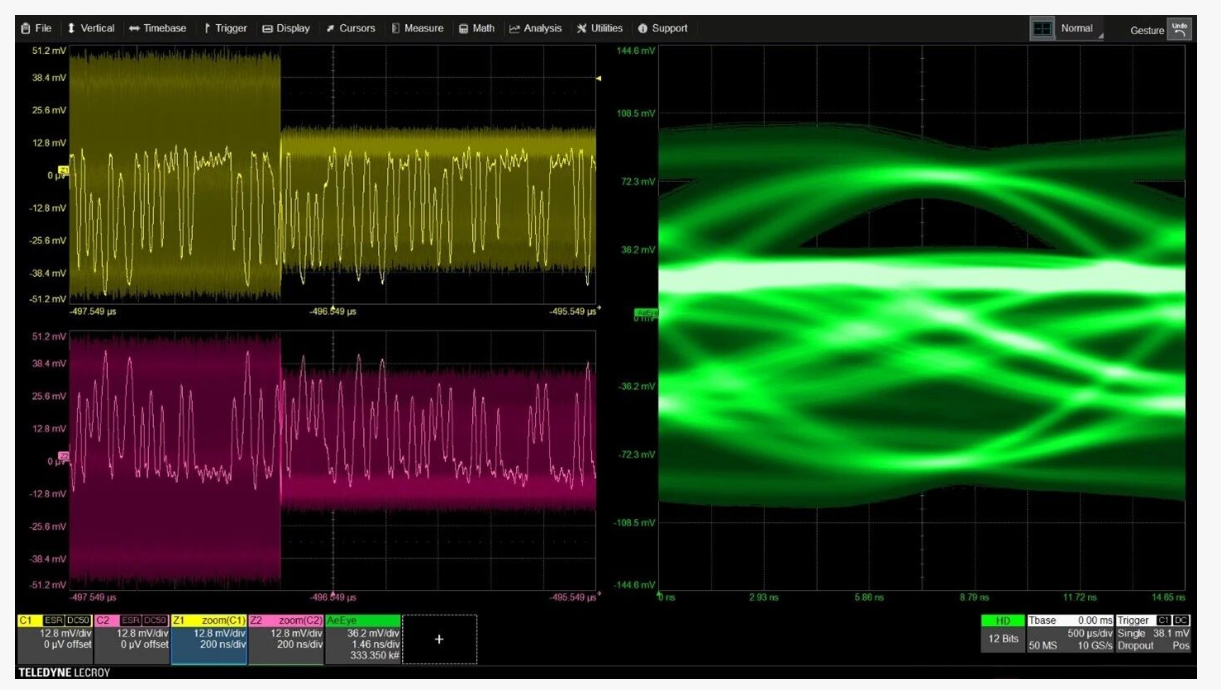
Task: Add a new trace with the plus box
Action: point(439,640)
